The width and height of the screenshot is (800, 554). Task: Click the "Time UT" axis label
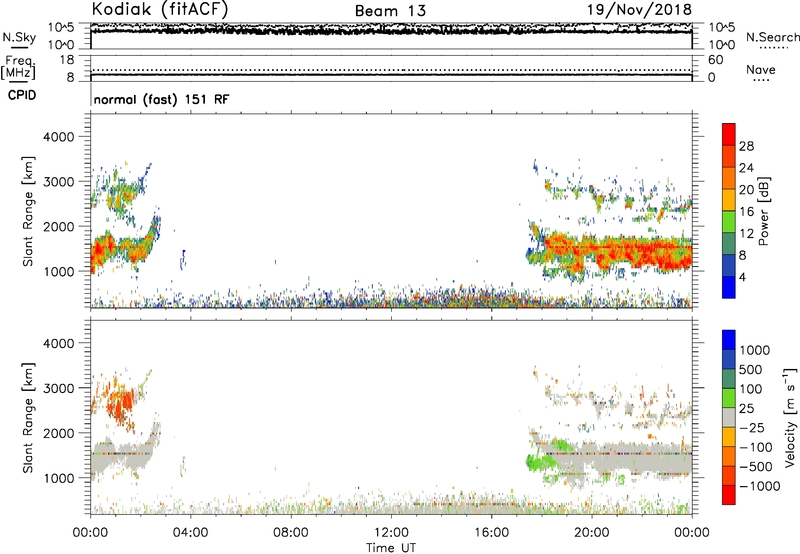[x=391, y=548]
